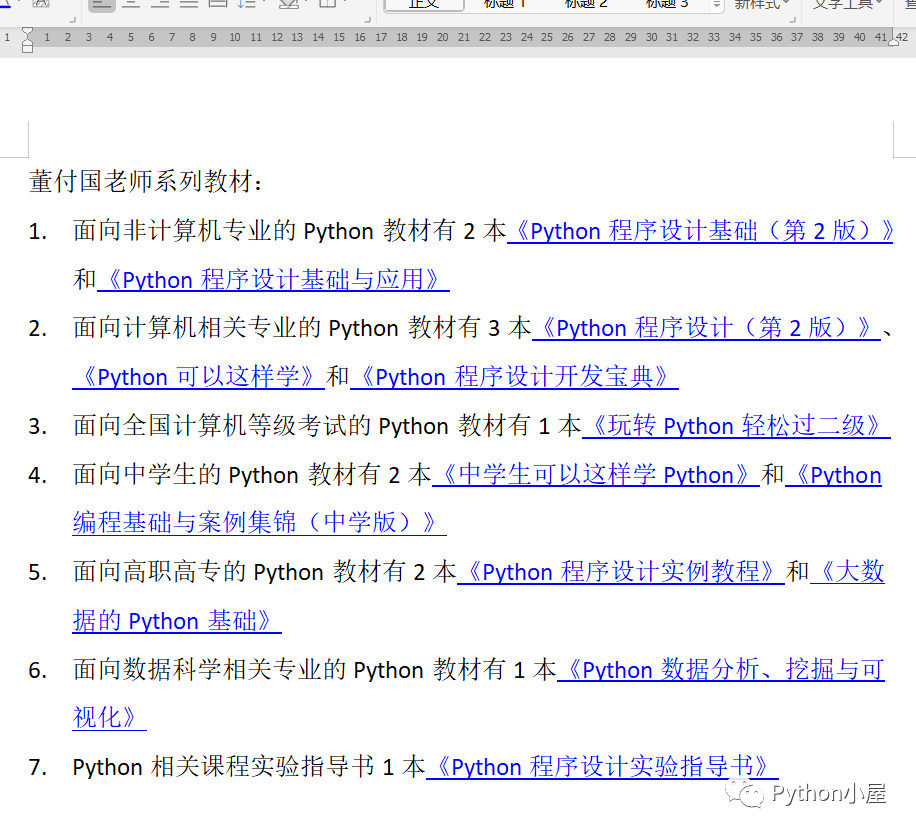Apply the 标题 1 style

point(504,5)
